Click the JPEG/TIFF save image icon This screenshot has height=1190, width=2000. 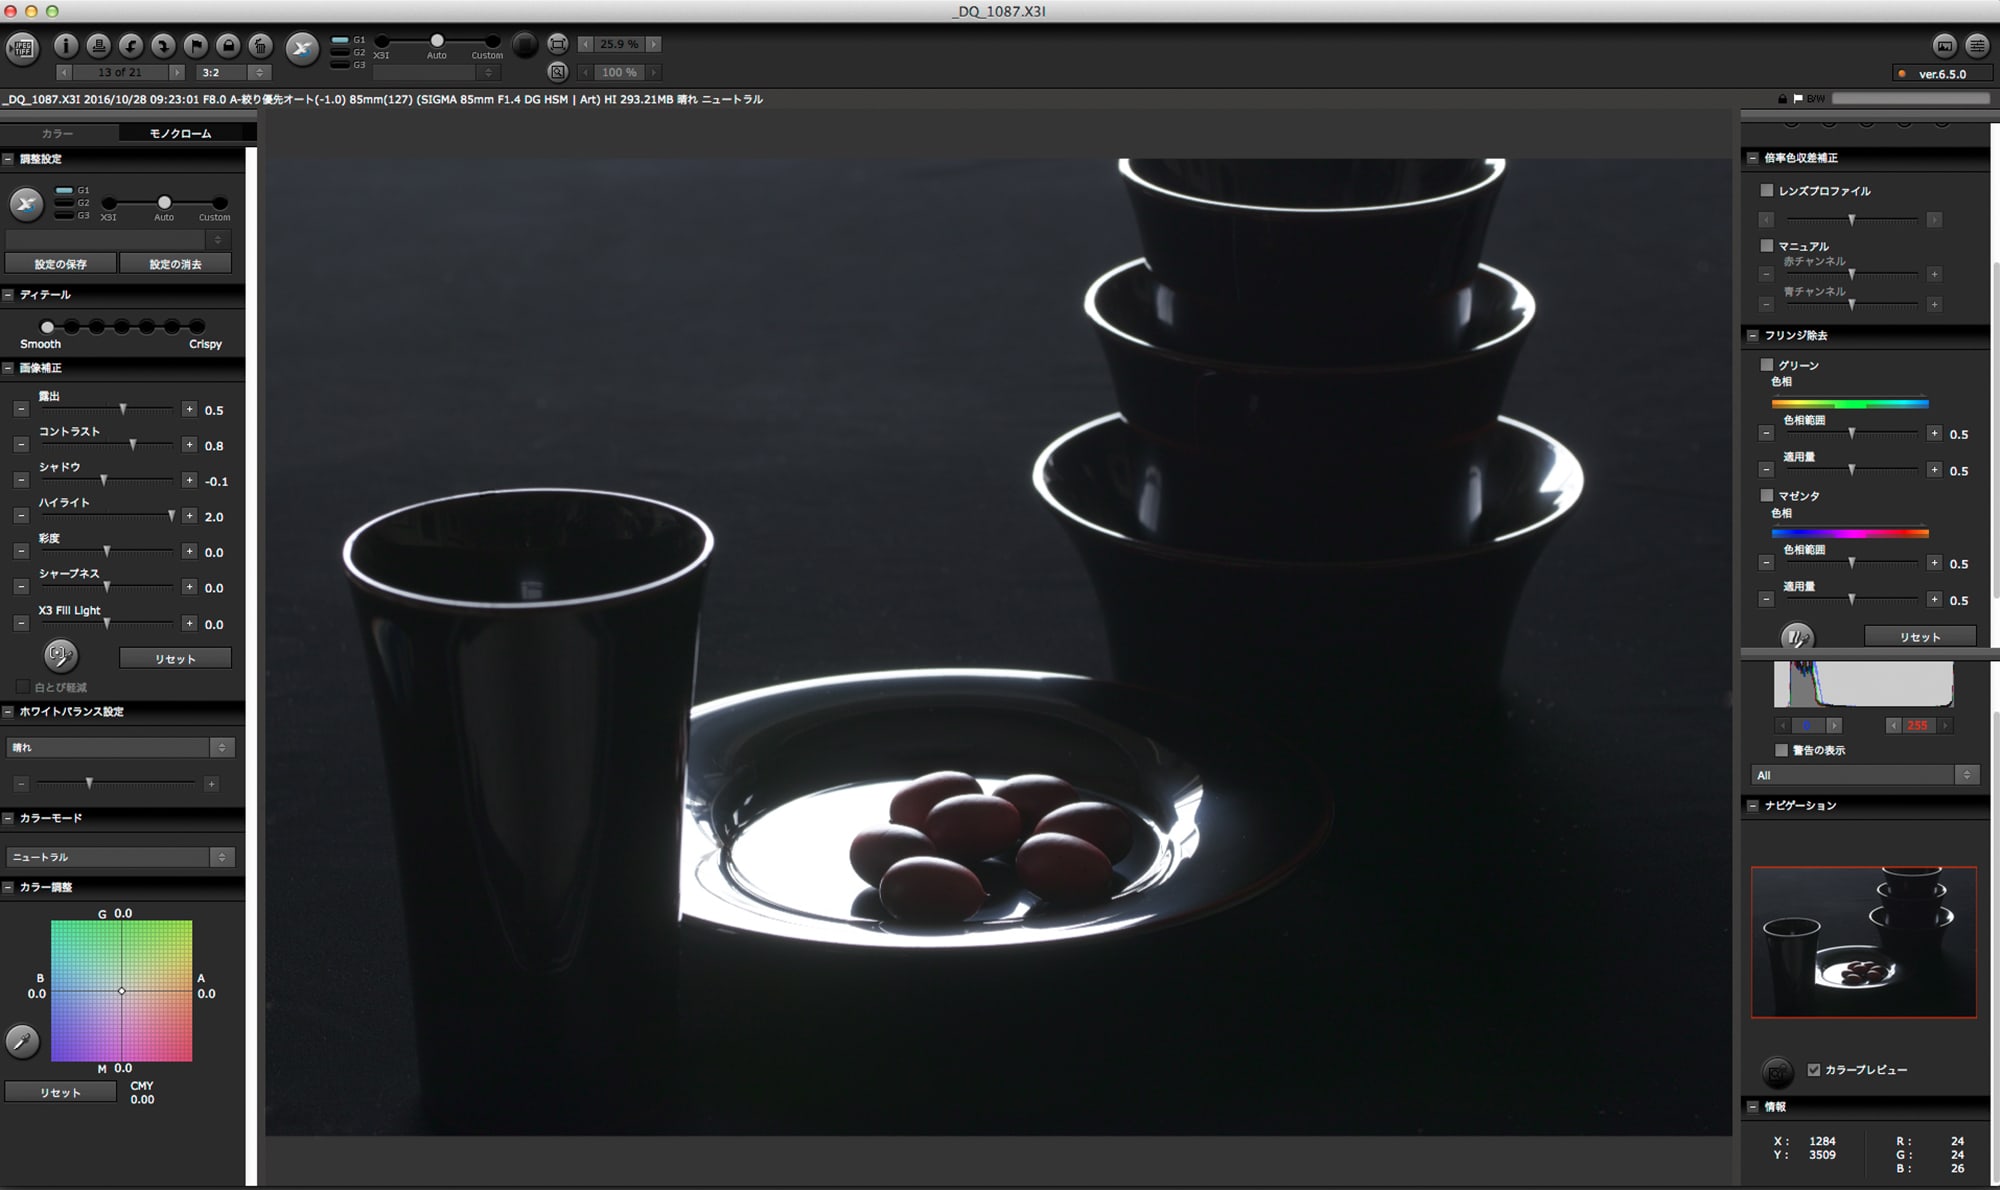coord(22,46)
